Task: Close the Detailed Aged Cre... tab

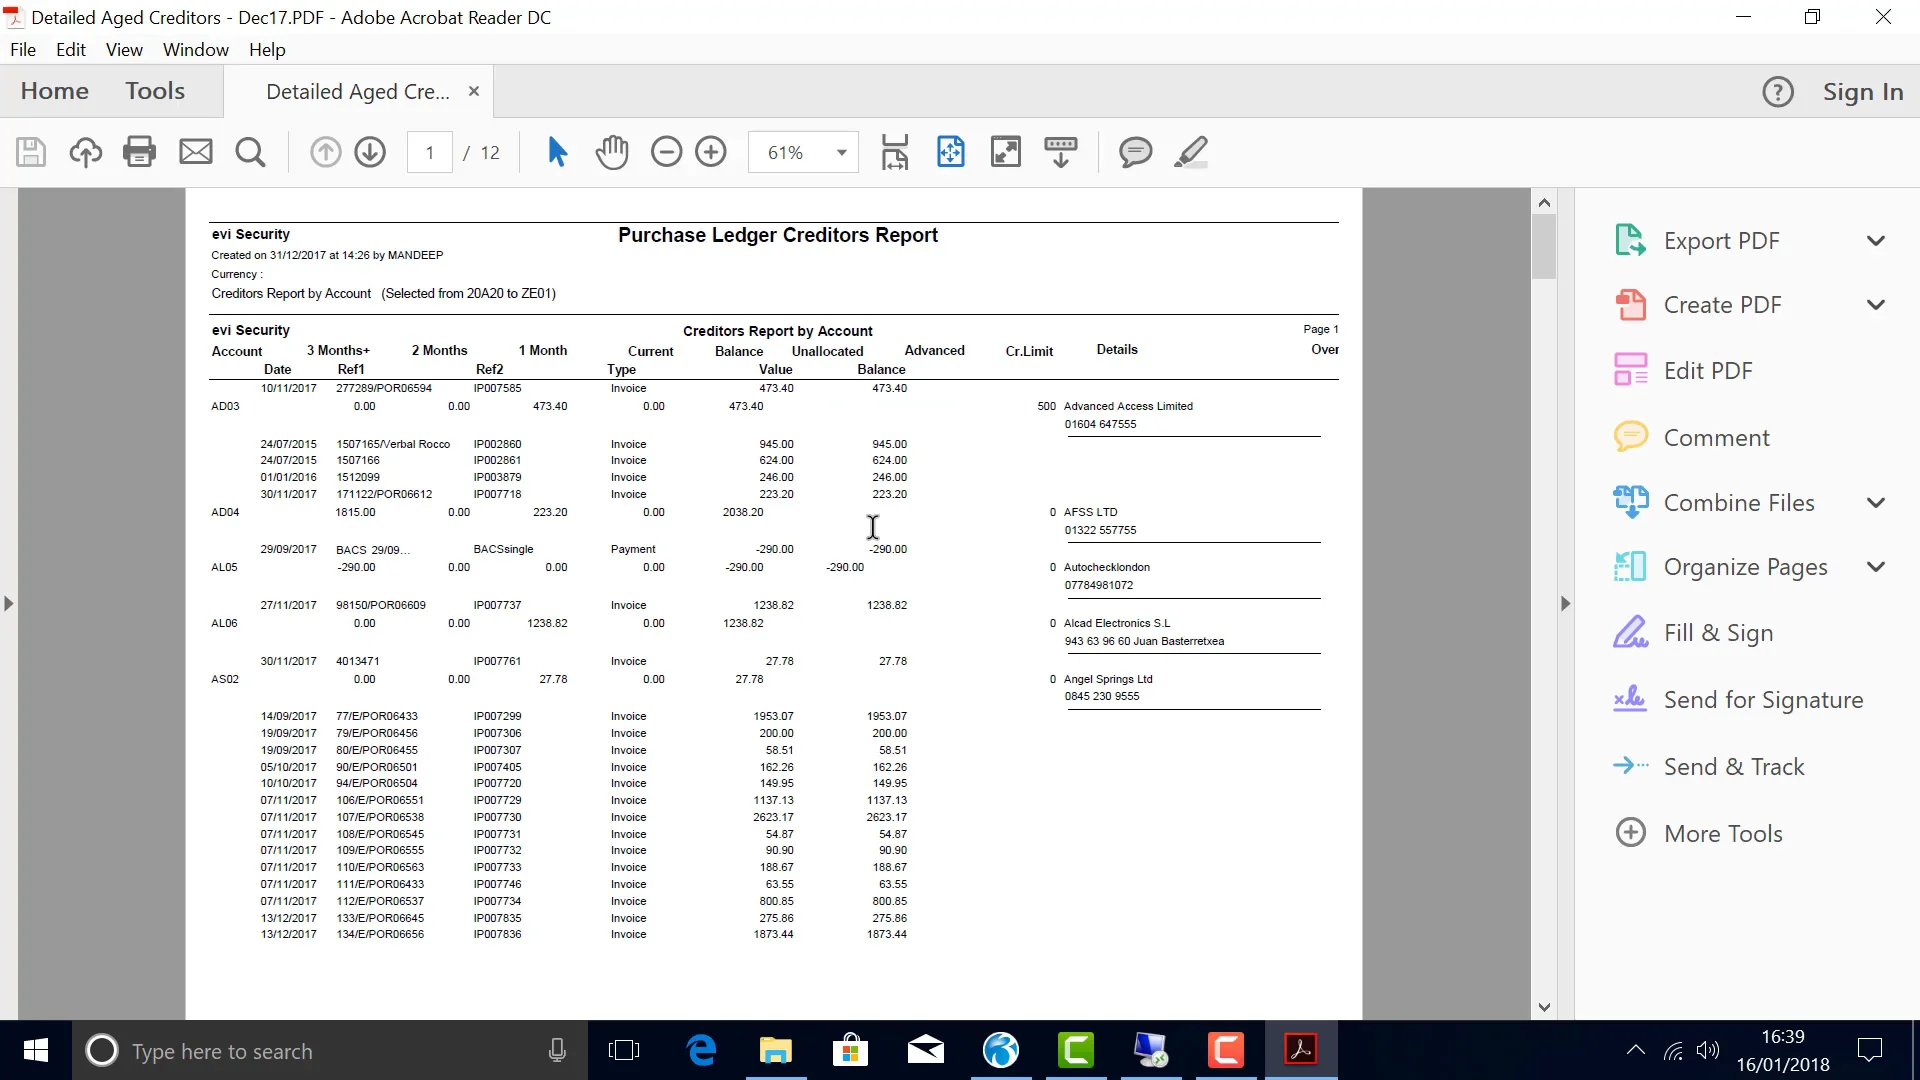Action: 474,91
